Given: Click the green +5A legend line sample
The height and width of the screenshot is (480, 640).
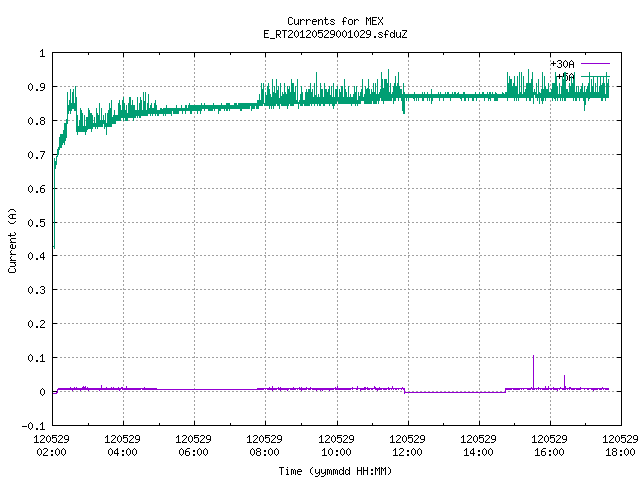Looking at the screenshot, I should [595, 77].
